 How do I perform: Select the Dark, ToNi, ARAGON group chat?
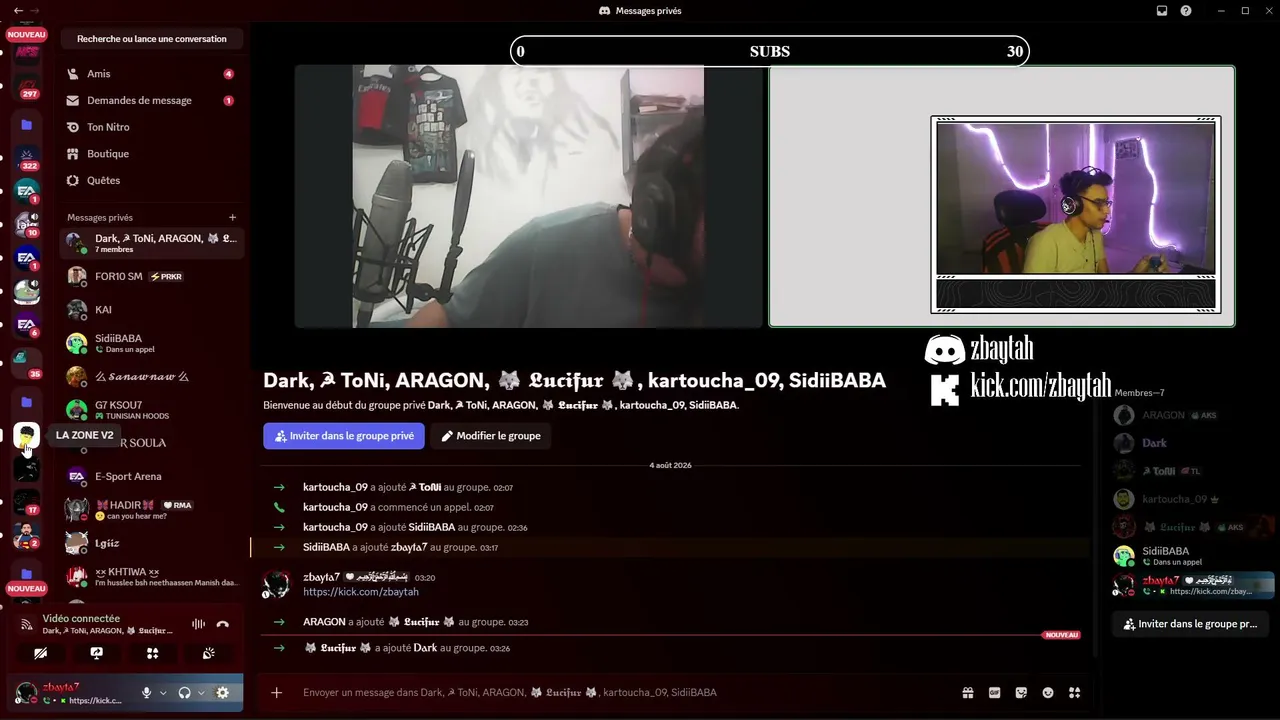point(151,243)
